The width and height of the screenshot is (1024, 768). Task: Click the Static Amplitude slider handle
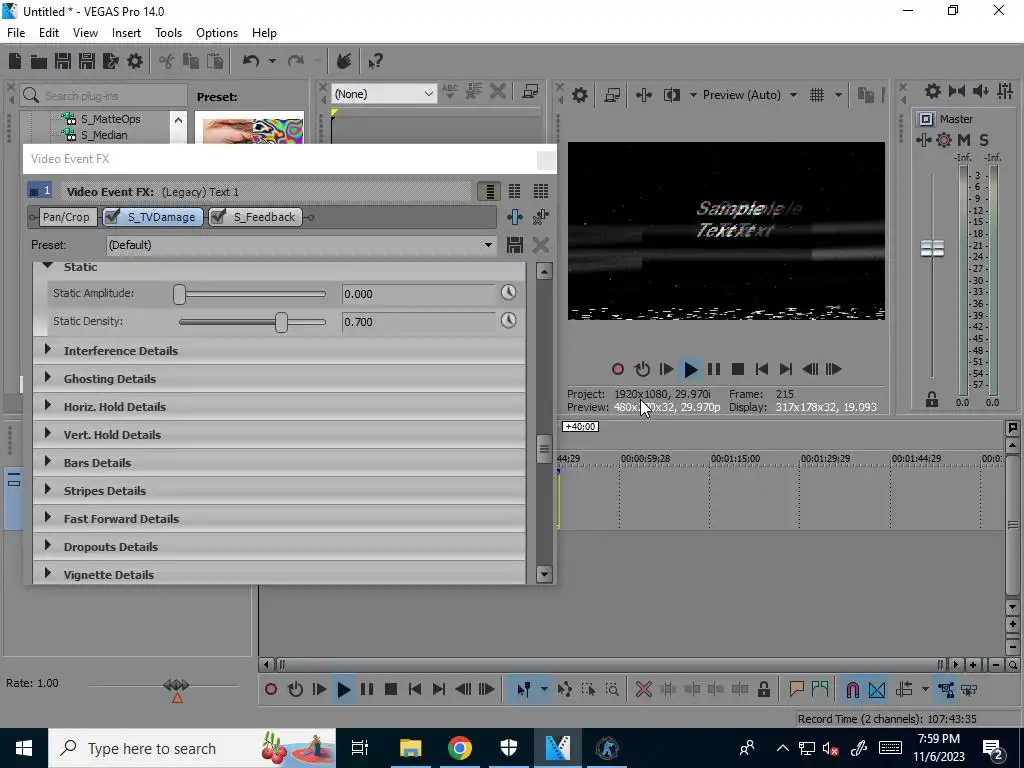[180, 294]
